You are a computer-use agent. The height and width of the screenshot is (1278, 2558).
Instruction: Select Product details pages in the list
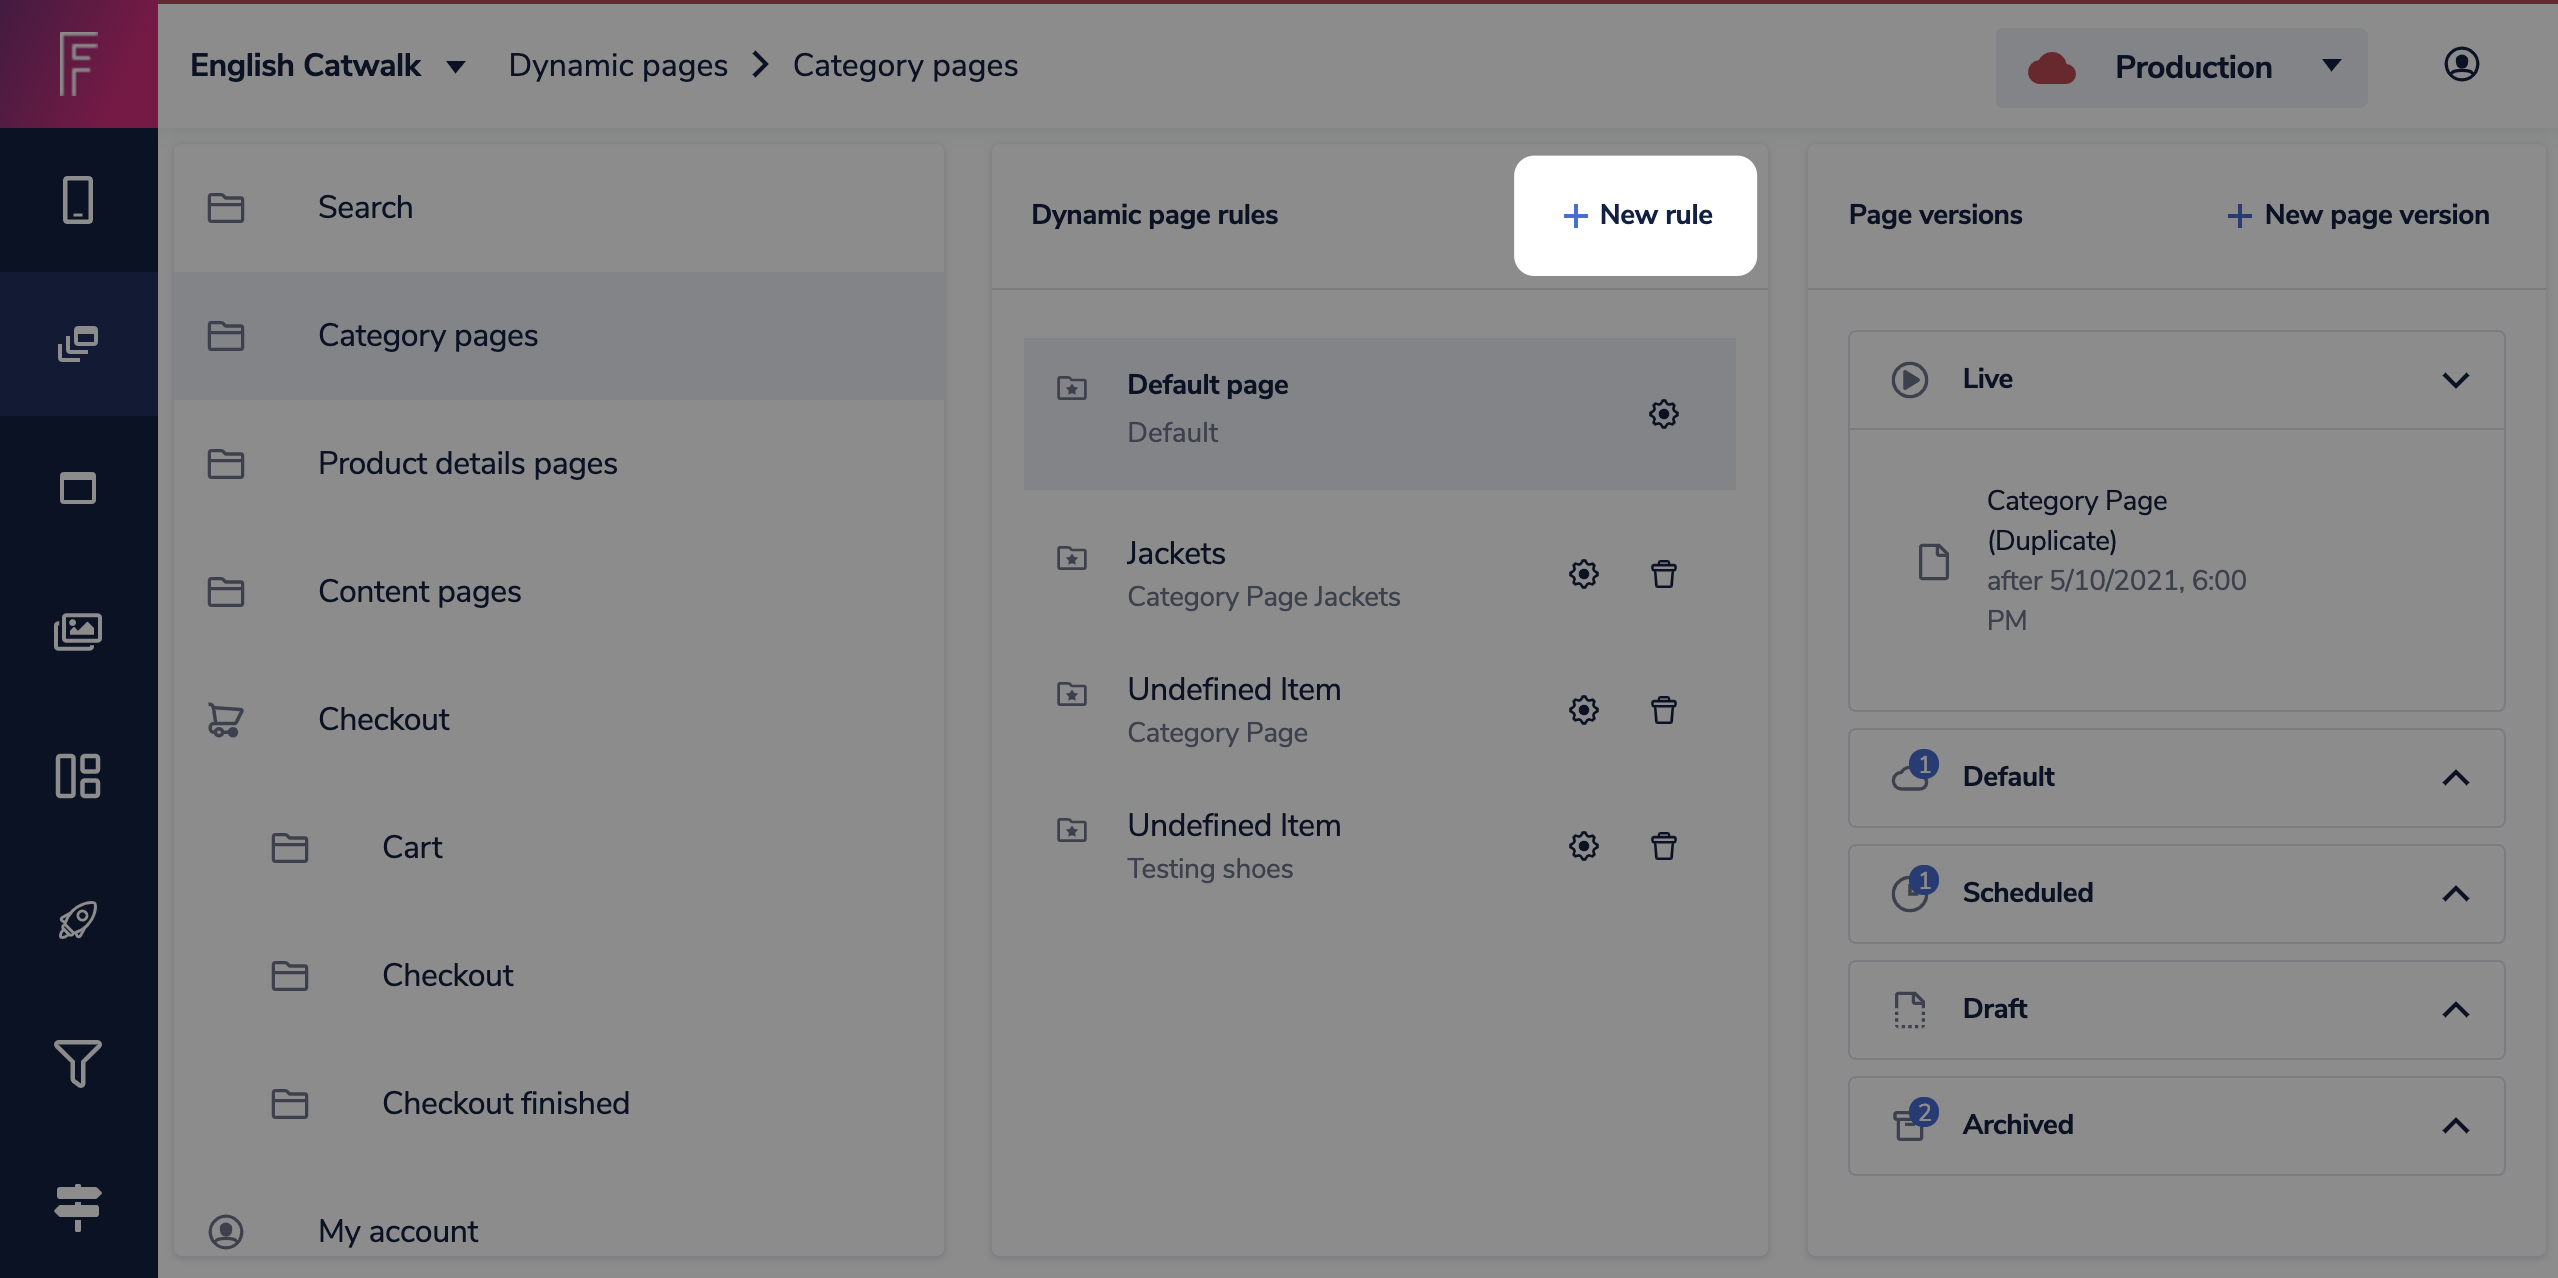tap(467, 464)
